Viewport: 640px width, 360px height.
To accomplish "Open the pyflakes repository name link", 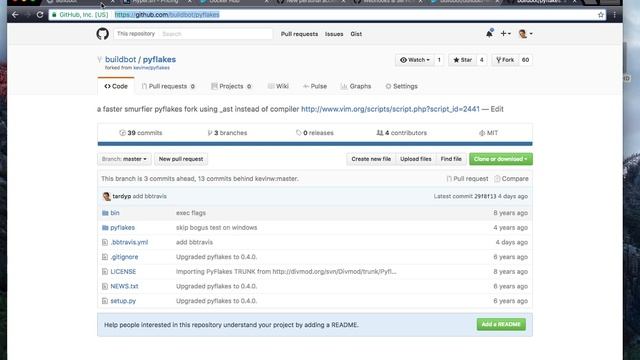I will [x=159, y=60].
